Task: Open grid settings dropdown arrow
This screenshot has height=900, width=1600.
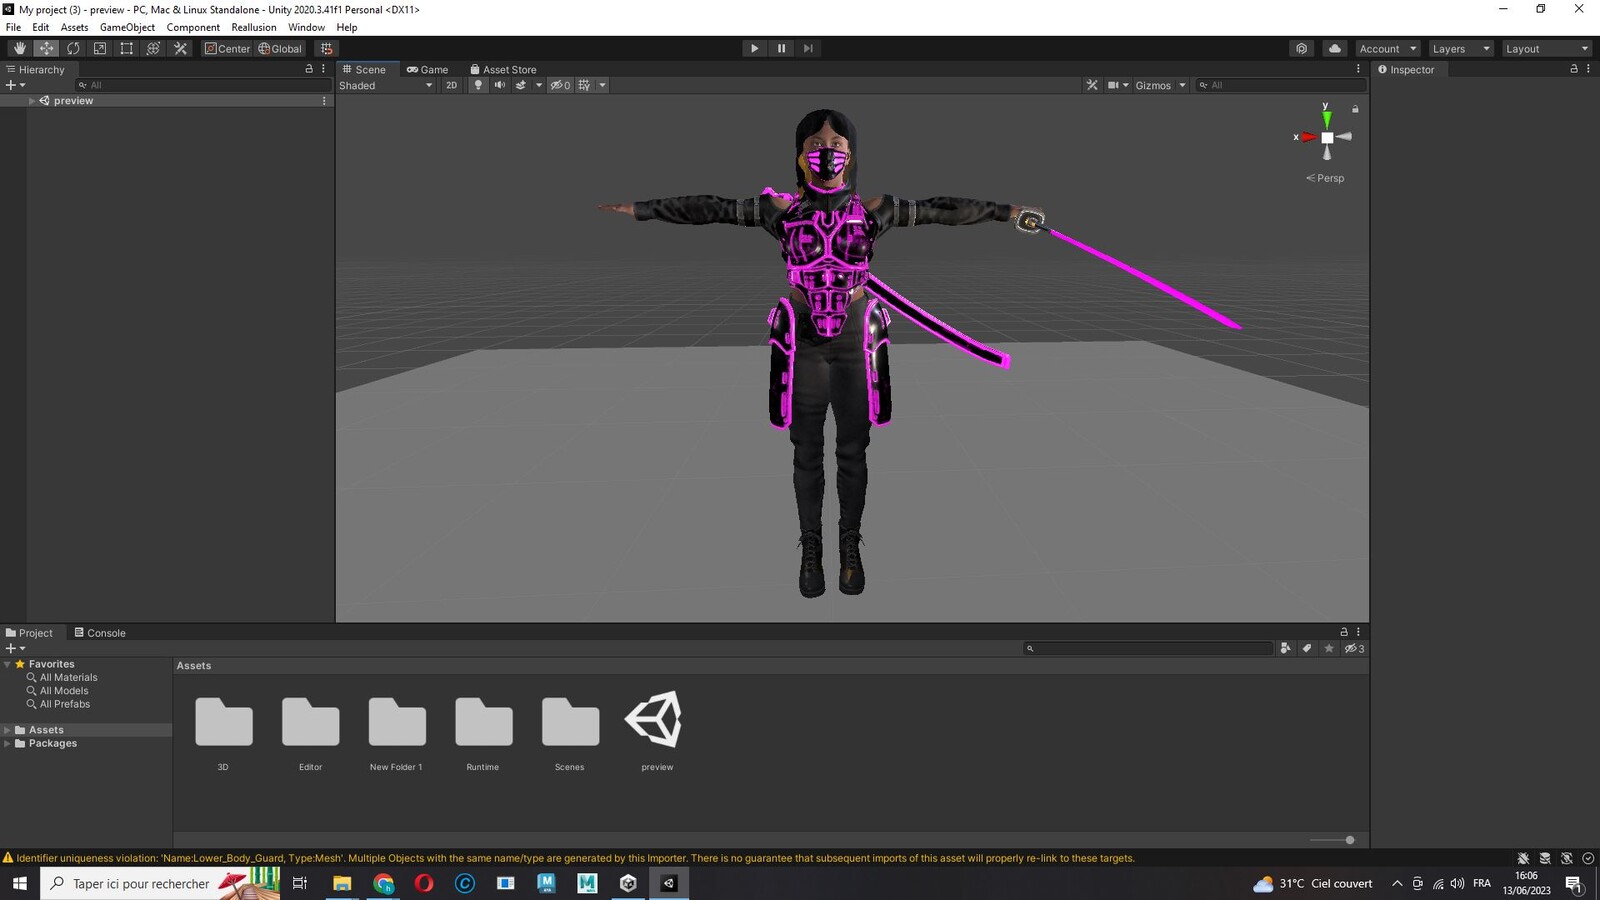Action: (x=602, y=85)
